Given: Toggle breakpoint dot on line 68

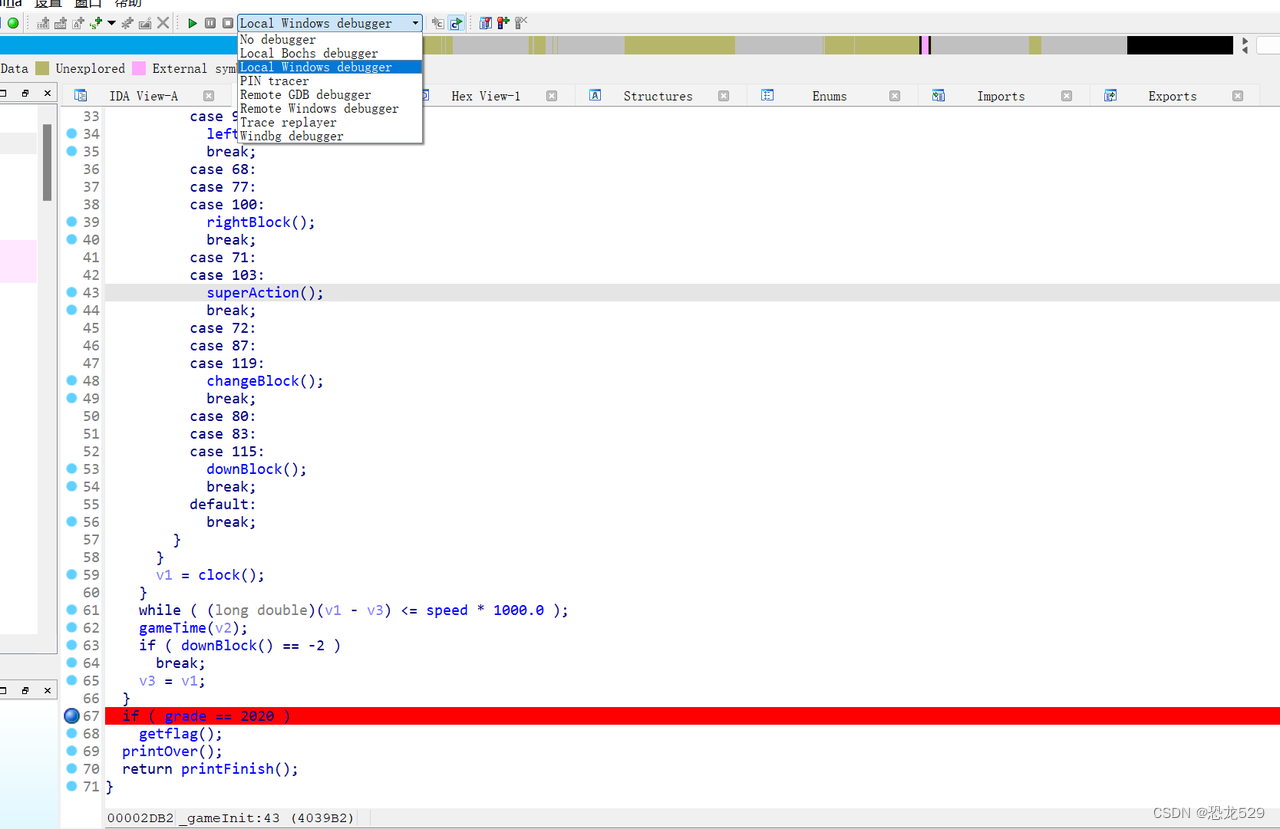Looking at the screenshot, I should click(71, 734).
